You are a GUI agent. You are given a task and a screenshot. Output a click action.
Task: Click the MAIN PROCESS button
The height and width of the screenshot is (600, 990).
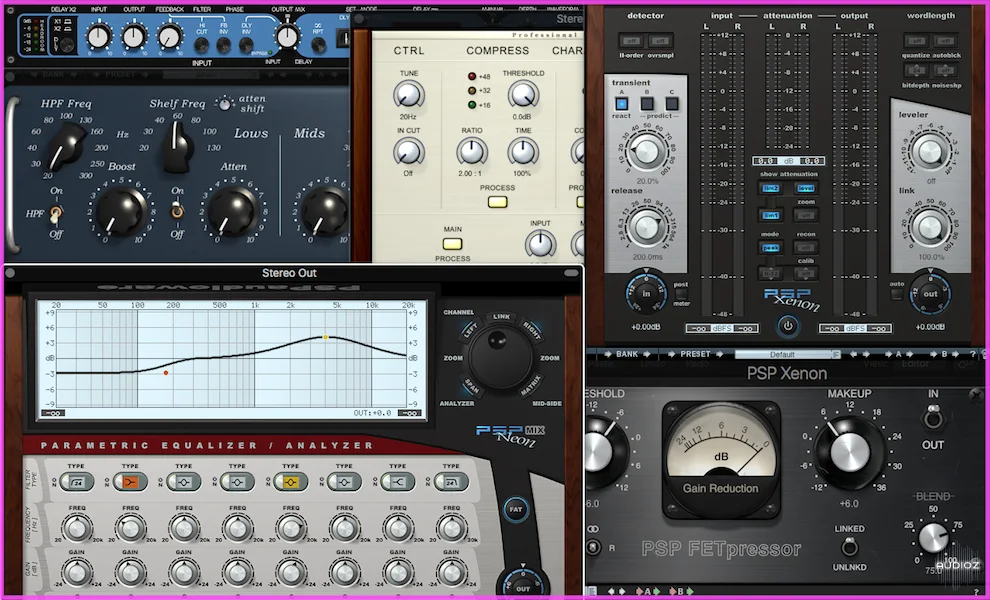[452, 244]
